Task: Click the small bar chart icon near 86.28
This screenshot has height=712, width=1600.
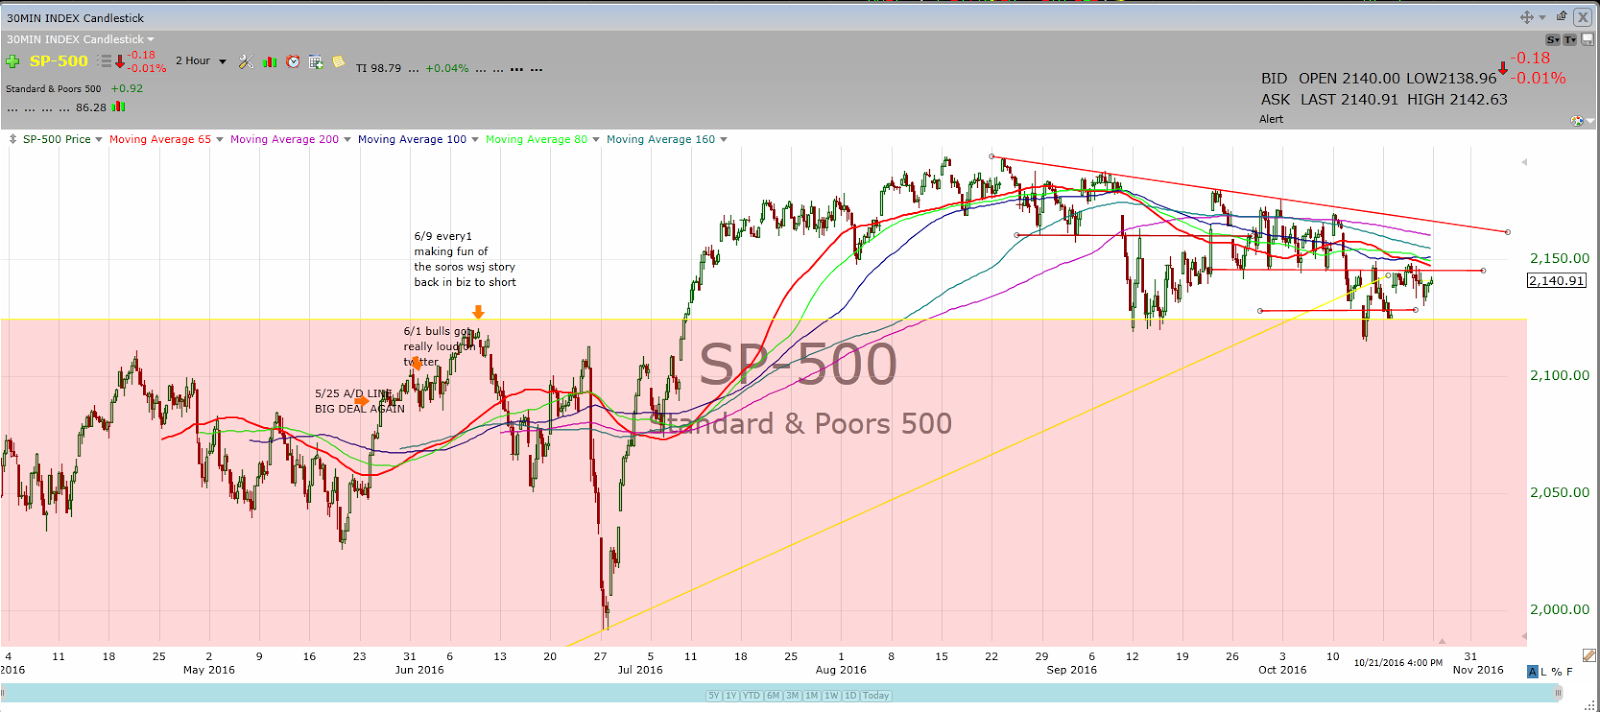Action: [x=119, y=106]
